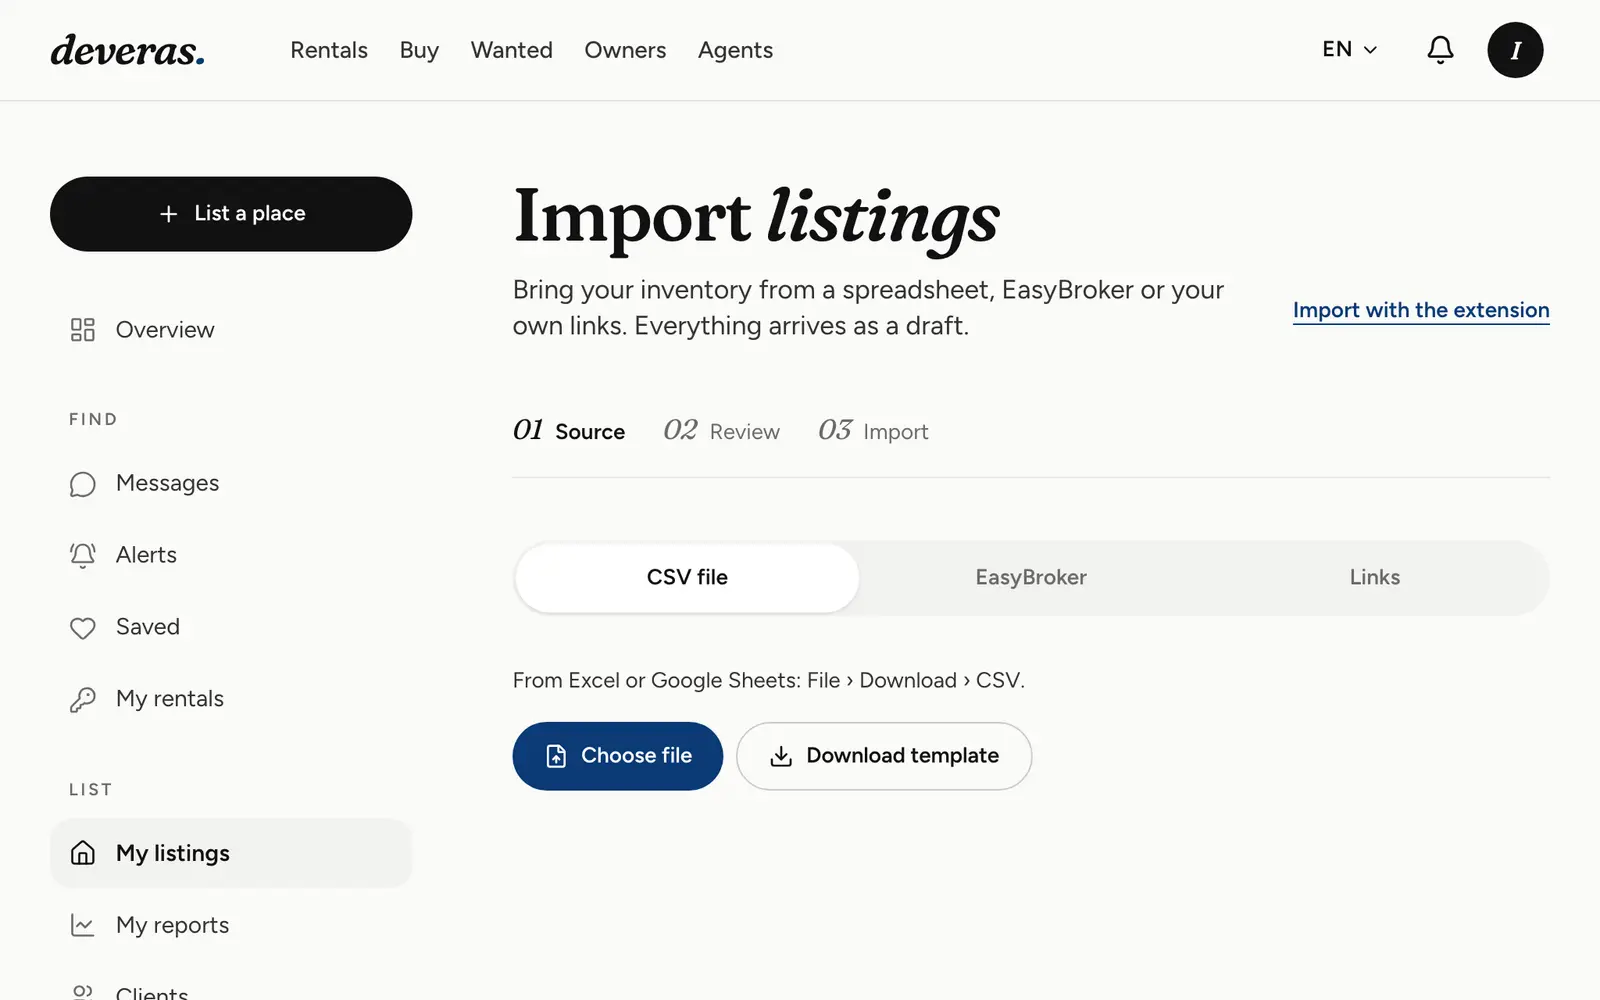This screenshot has height=1000, width=1600.
Task: Switch to the EasyBroker source tab
Action: pyautogui.click(x=1031, y=578)
